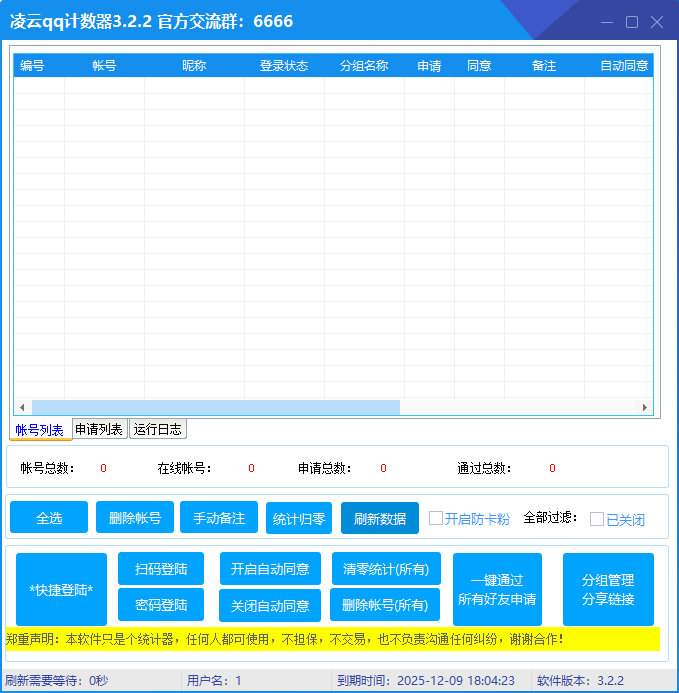This screenshot has width=679, height=693.
Task: Click the 通过总数 label
Action: click(484, 468)
